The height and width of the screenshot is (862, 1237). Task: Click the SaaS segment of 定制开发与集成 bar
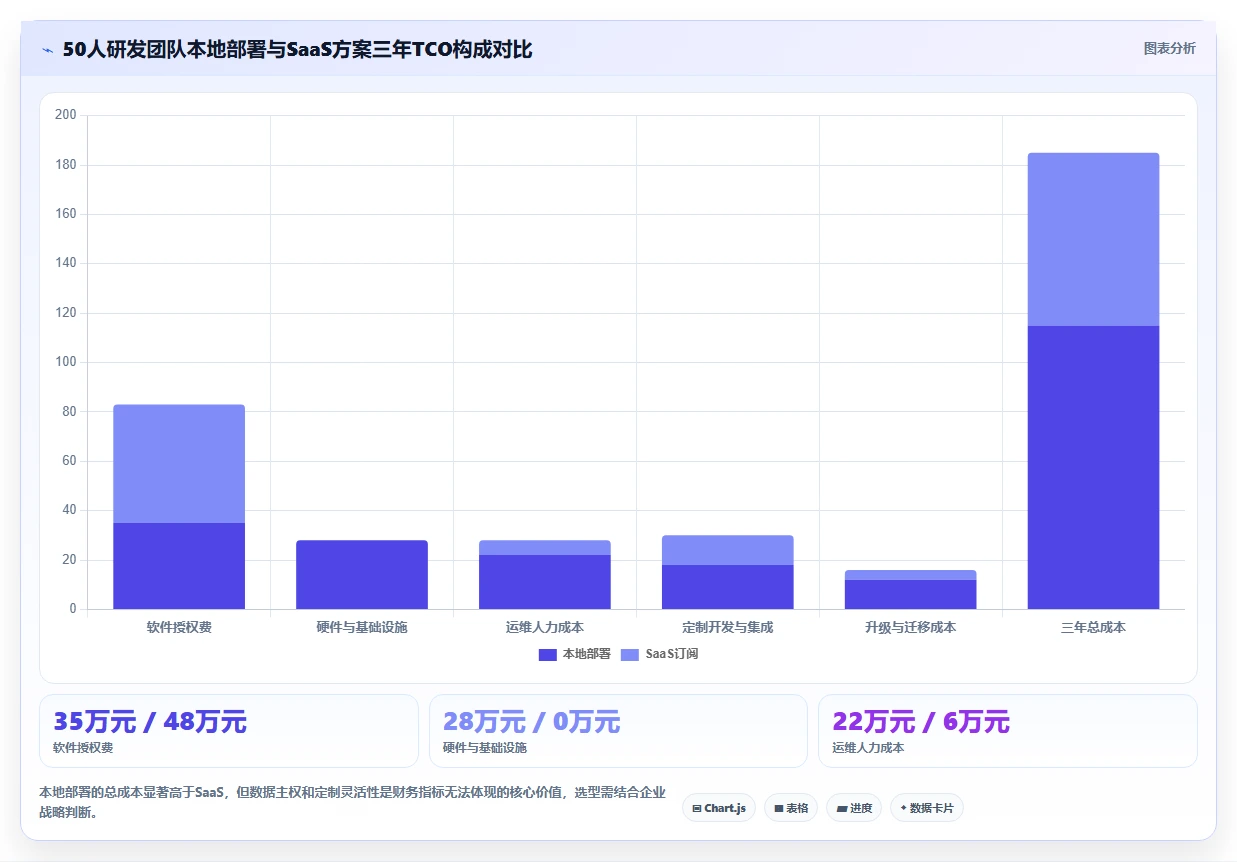coord(728,550)
